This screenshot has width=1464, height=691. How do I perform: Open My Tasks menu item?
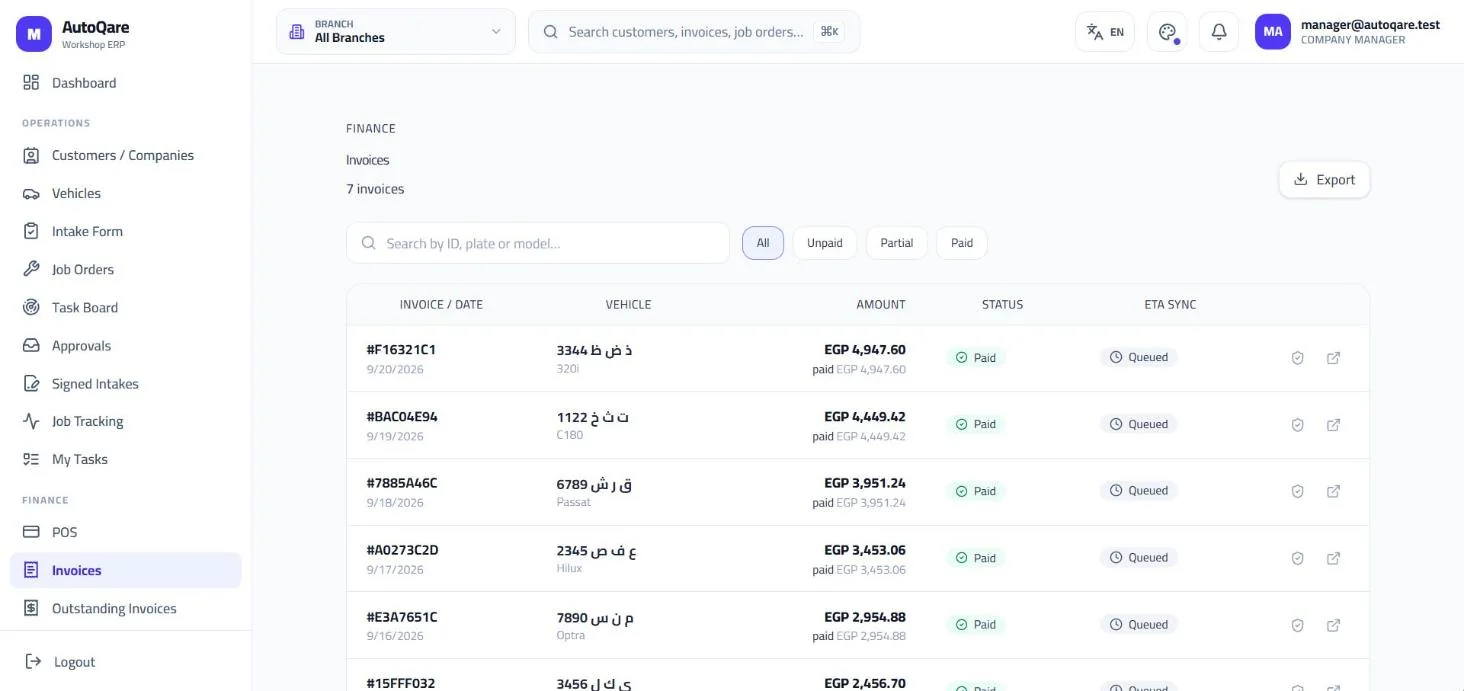click(x=126, y=459)
